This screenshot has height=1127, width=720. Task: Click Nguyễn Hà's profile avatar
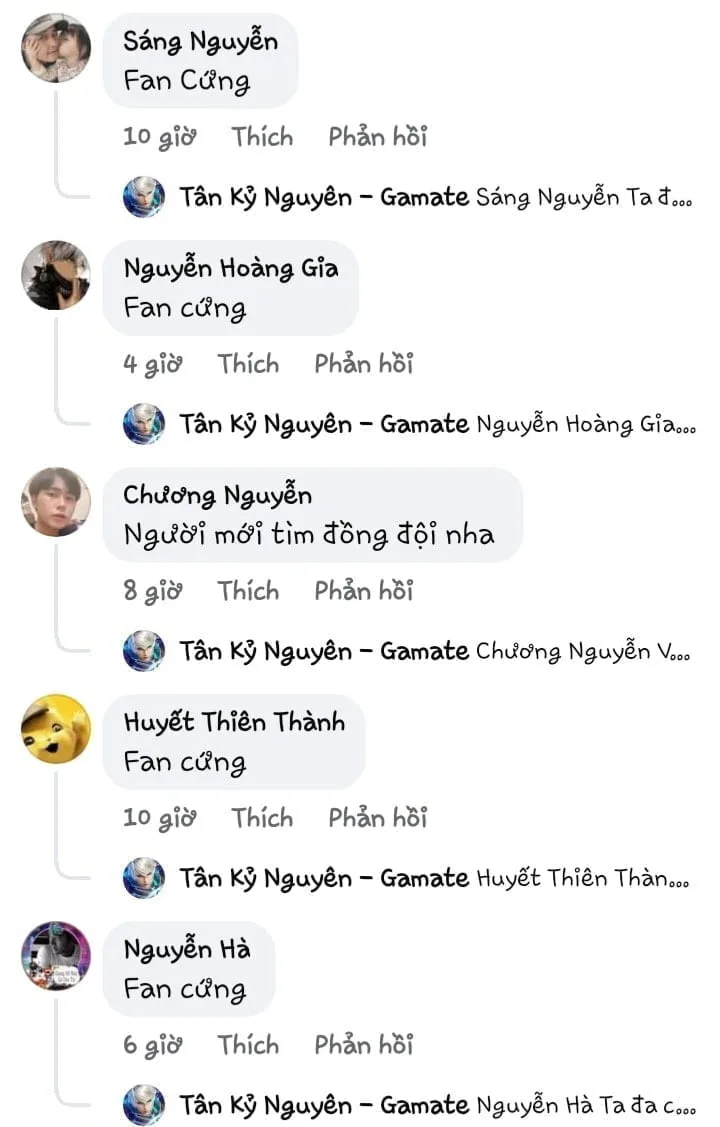pos(56,956)
